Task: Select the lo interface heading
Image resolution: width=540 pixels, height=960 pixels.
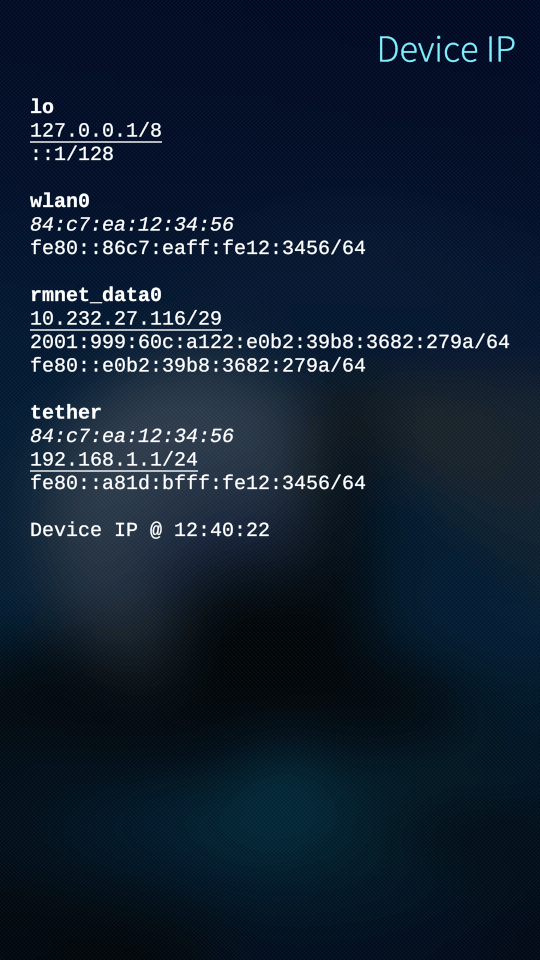Action: point(42,107)
